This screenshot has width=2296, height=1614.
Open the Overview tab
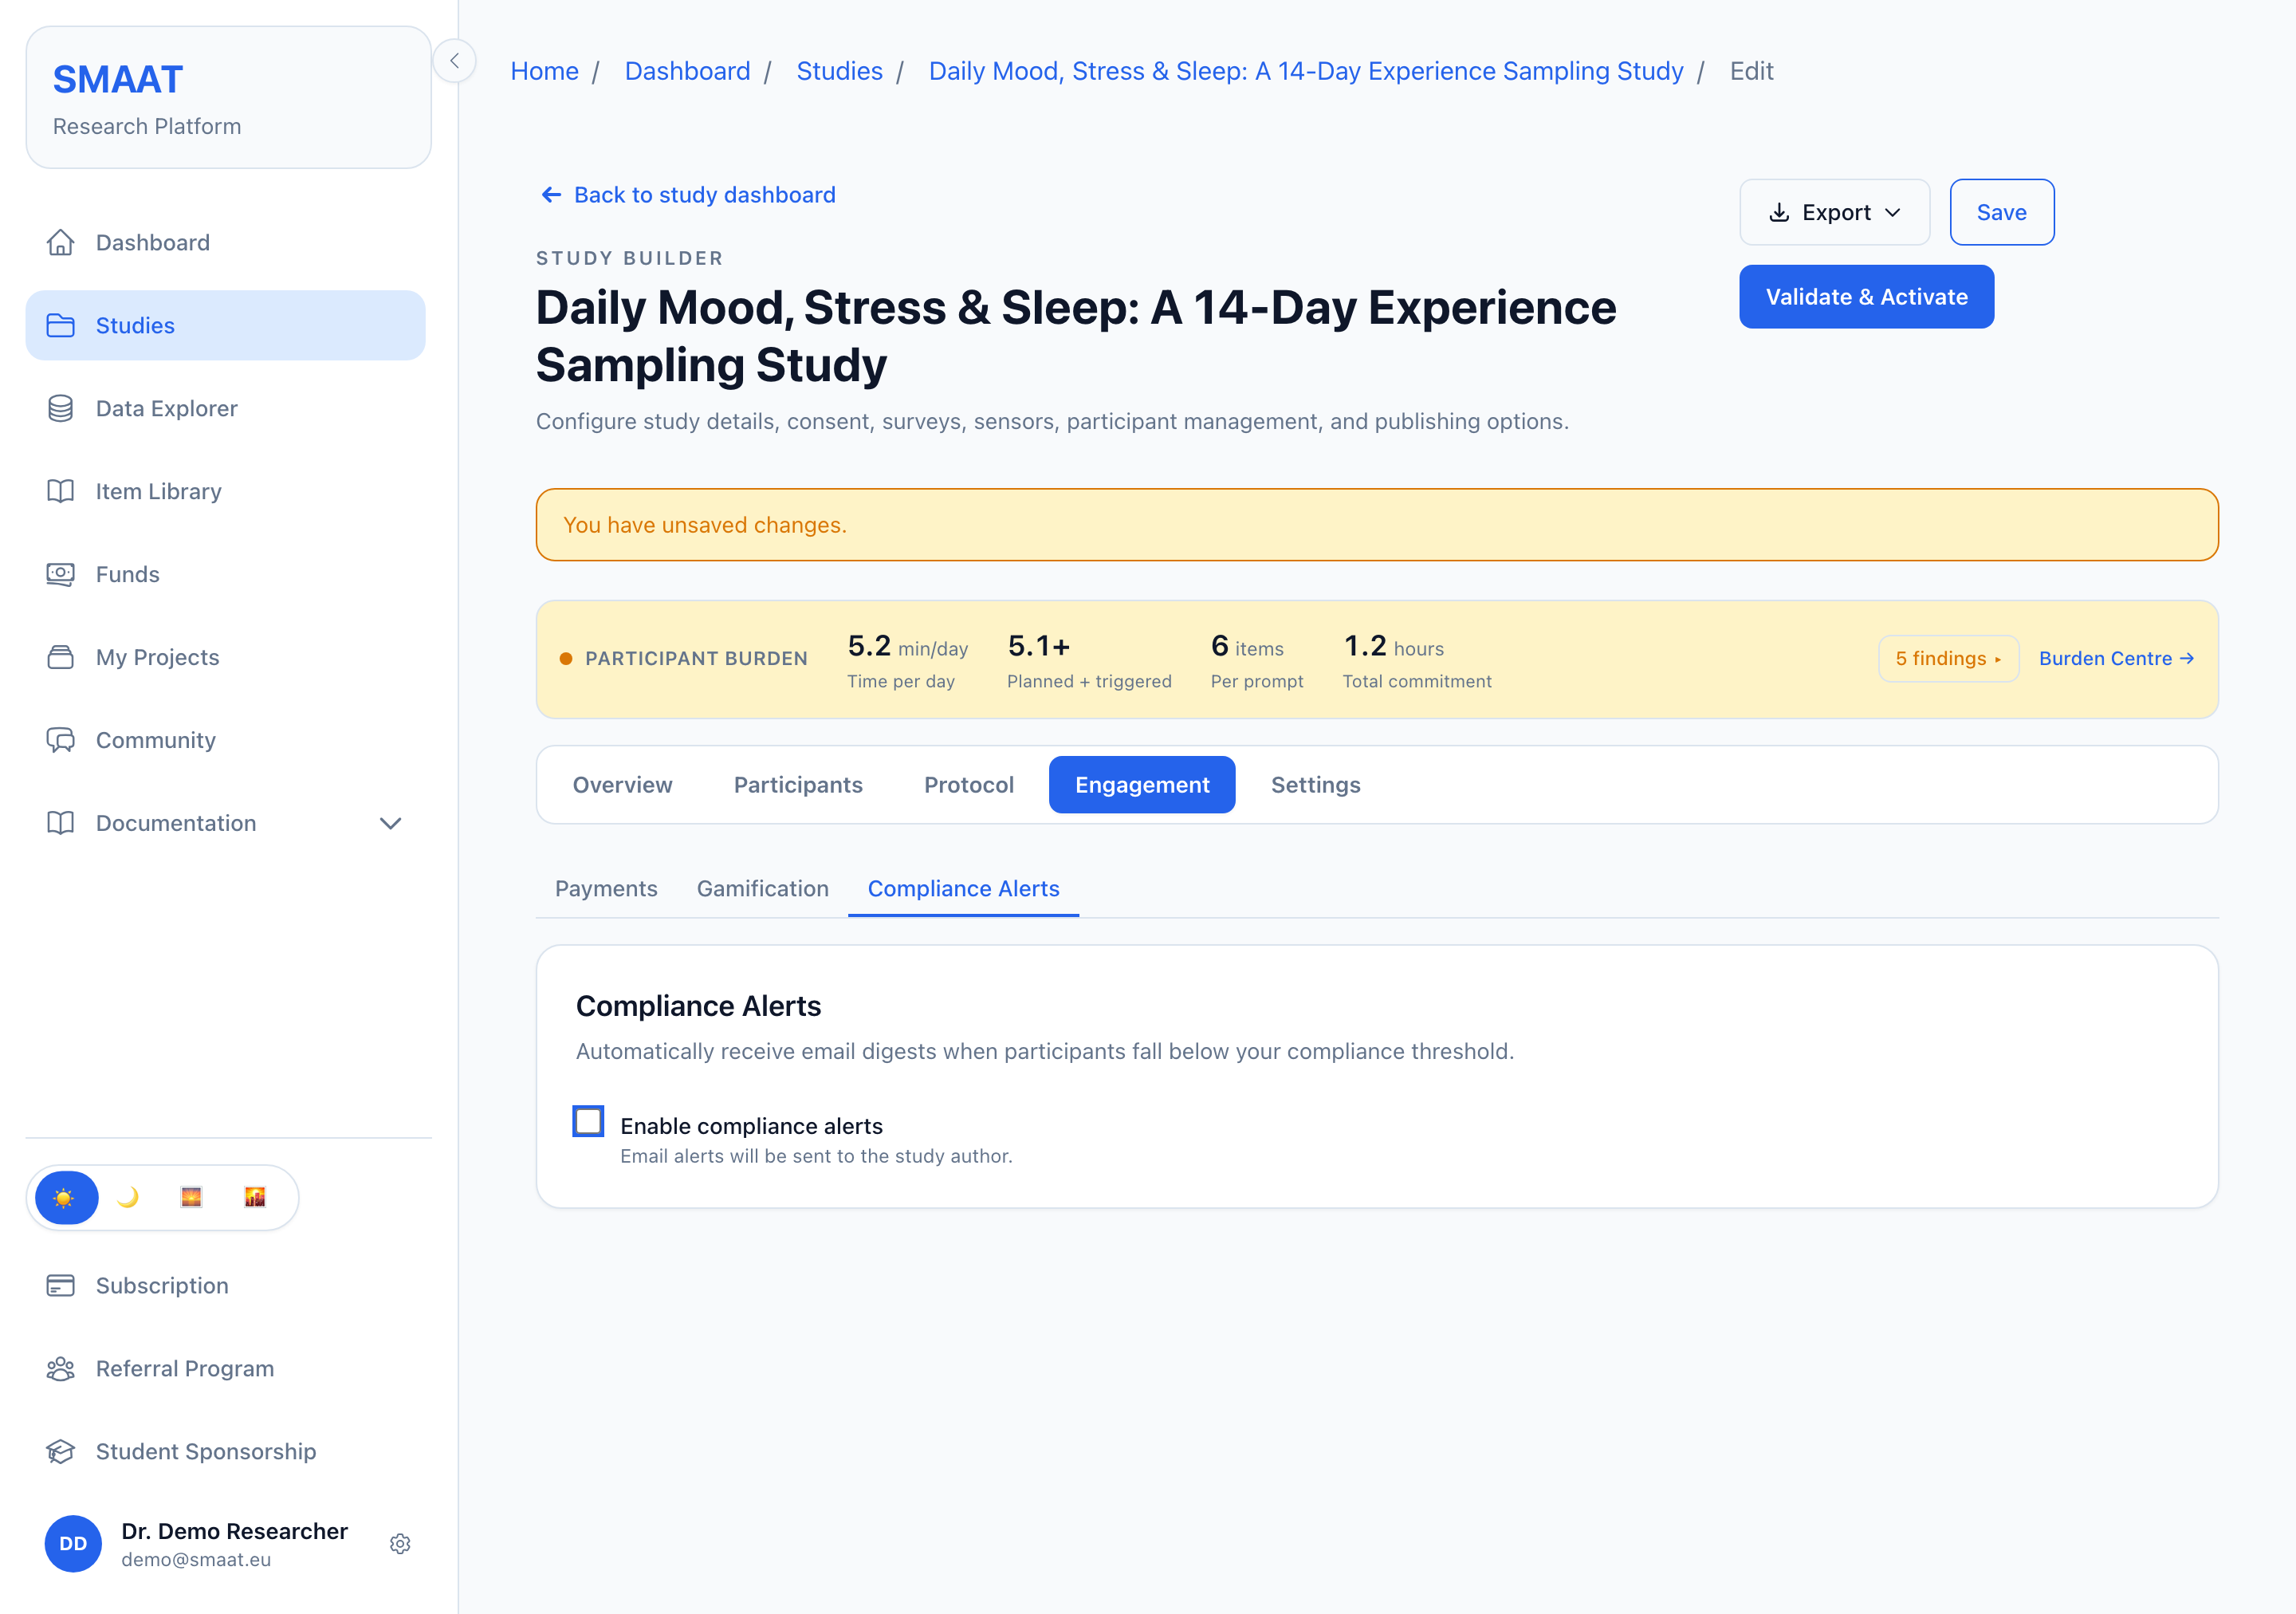point(622,785)
